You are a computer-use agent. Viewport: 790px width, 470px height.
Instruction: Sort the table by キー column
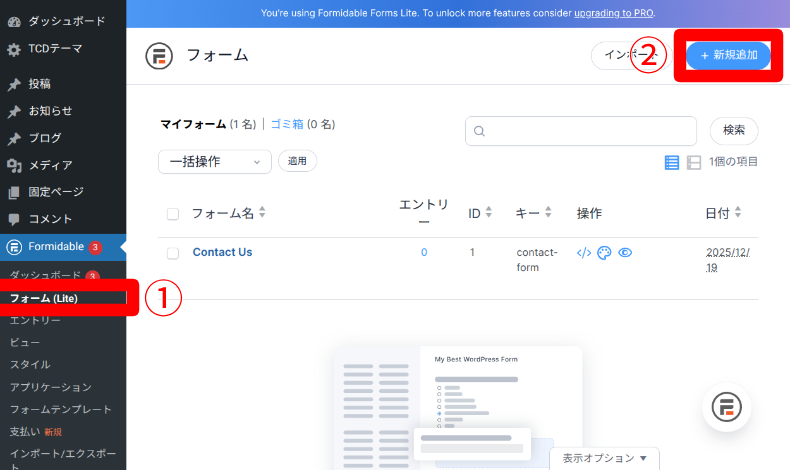(x=533, y=213)
